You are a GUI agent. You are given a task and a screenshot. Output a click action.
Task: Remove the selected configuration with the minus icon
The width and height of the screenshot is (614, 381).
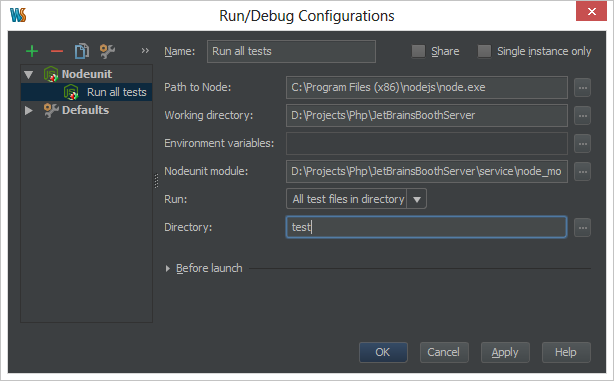pyautogui.click(x=57, y=51)
